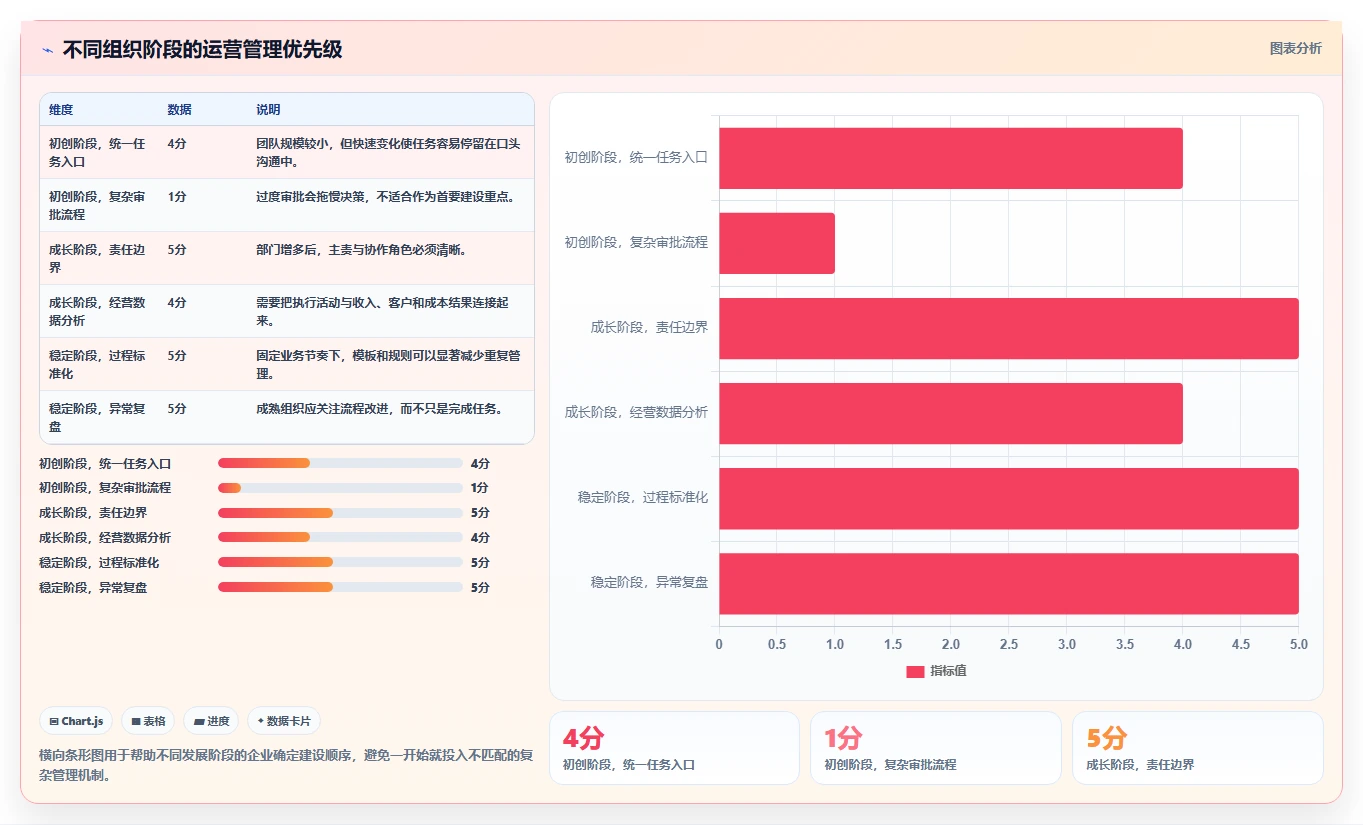1363x825 pixels.
Task: Click description 团队规模较小，但快速变化…
Action: click(389, 152)
